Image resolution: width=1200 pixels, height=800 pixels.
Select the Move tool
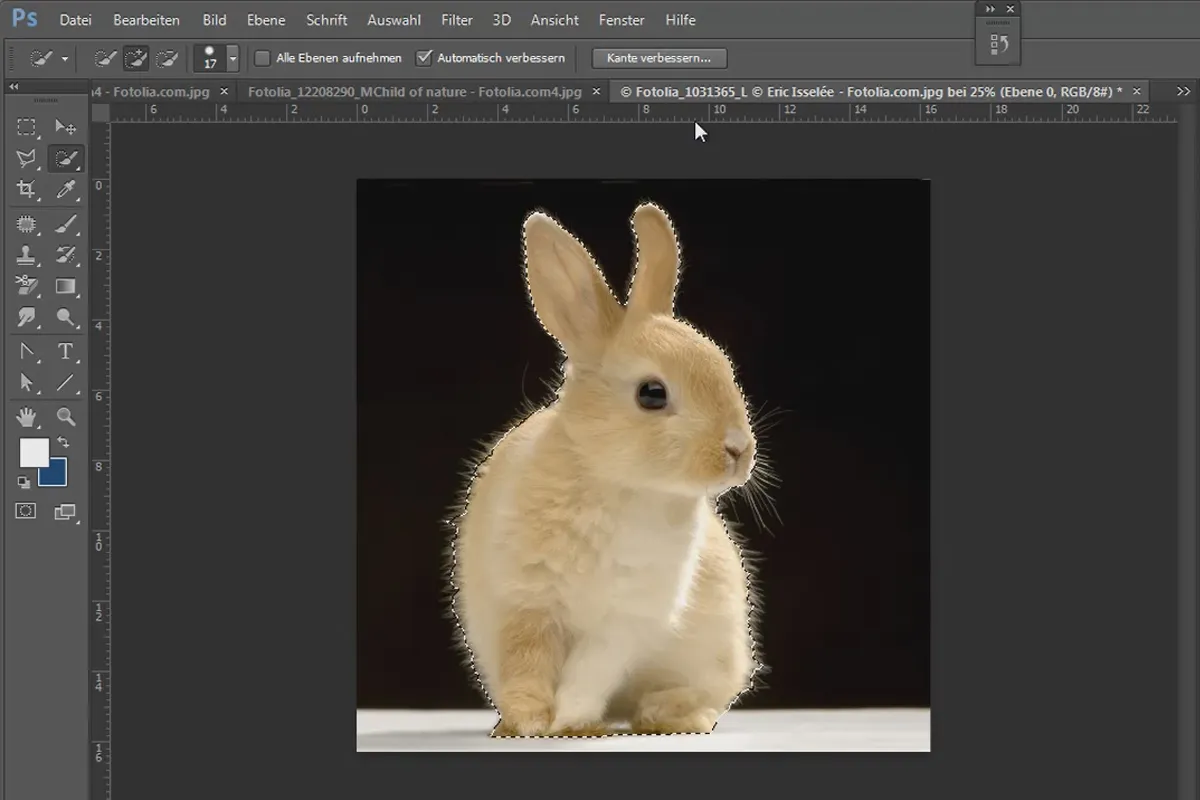(x=66, y=127)
